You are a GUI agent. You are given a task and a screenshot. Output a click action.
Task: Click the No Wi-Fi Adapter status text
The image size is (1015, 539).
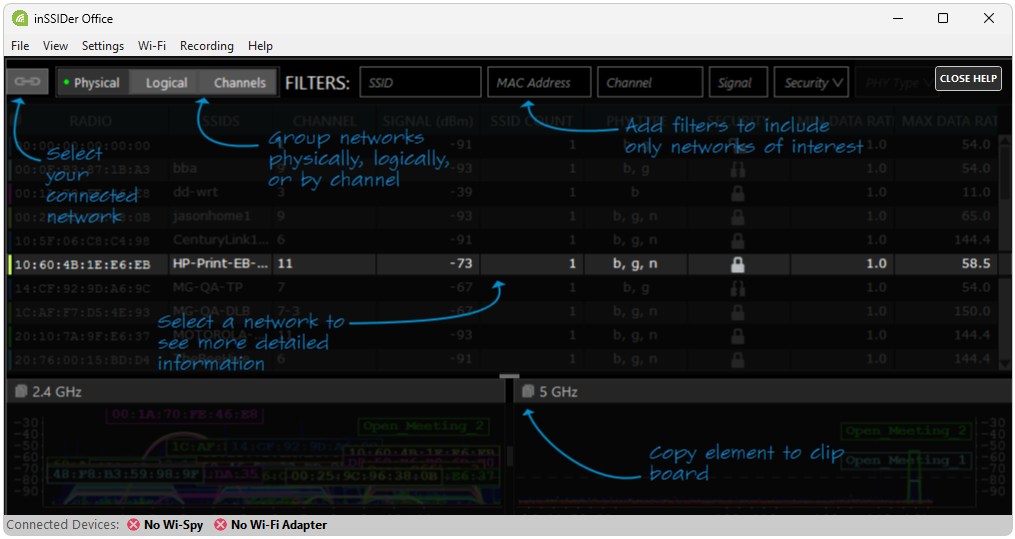279,525
